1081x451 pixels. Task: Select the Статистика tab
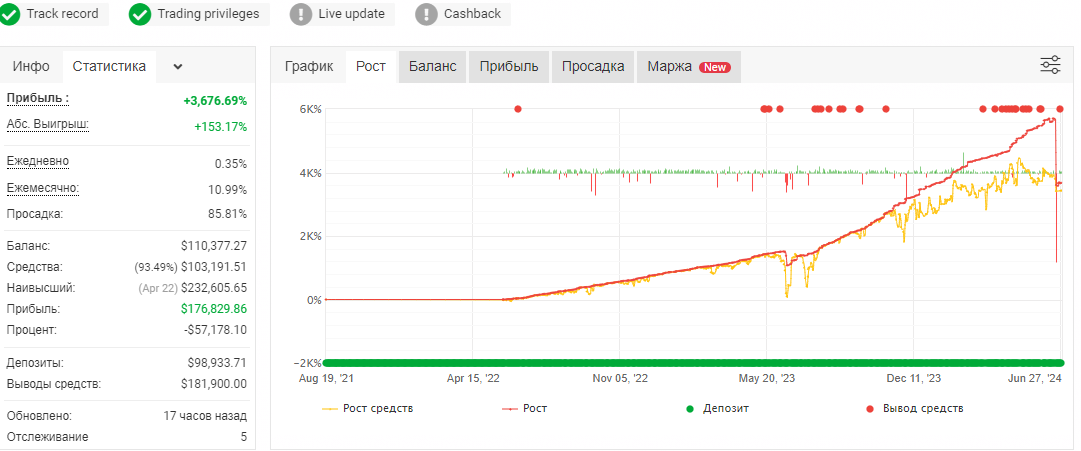(x=109, y=67)
